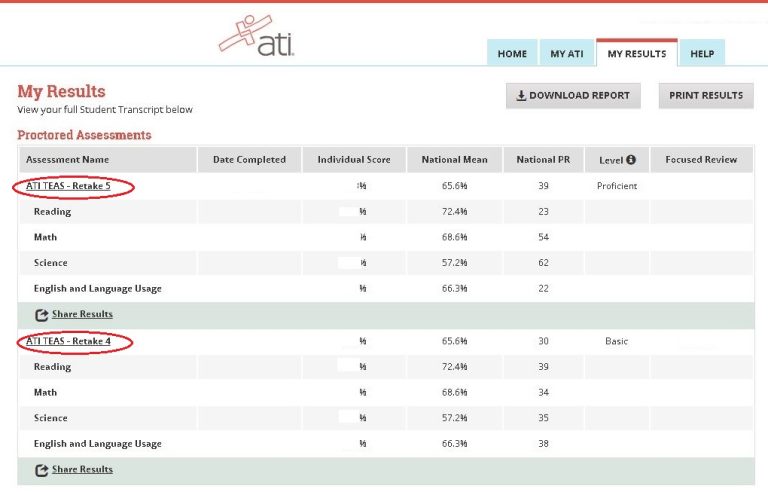Click the National PR column header
768x492 pixels.
(x=543, y=160)
